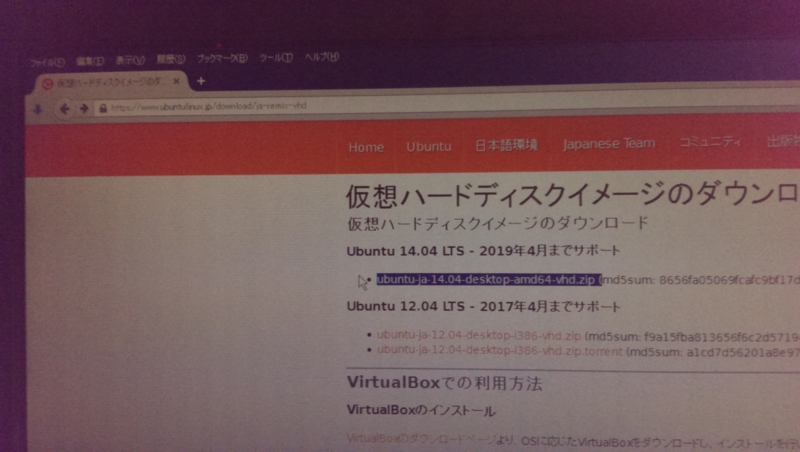Click the VirtualBoxでの利用方法 heading
The width and height of the screenshot is (800, 452).
tap(444, 383)
